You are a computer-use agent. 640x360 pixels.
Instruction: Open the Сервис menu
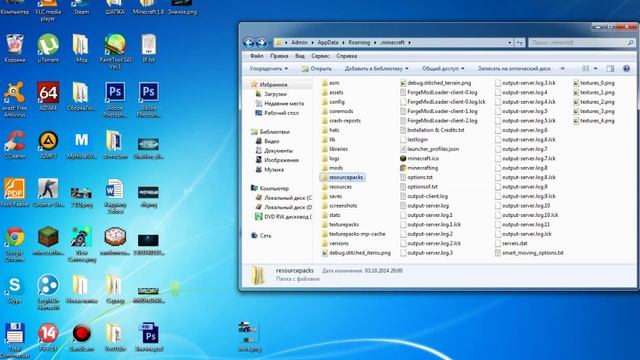[320, 56]
